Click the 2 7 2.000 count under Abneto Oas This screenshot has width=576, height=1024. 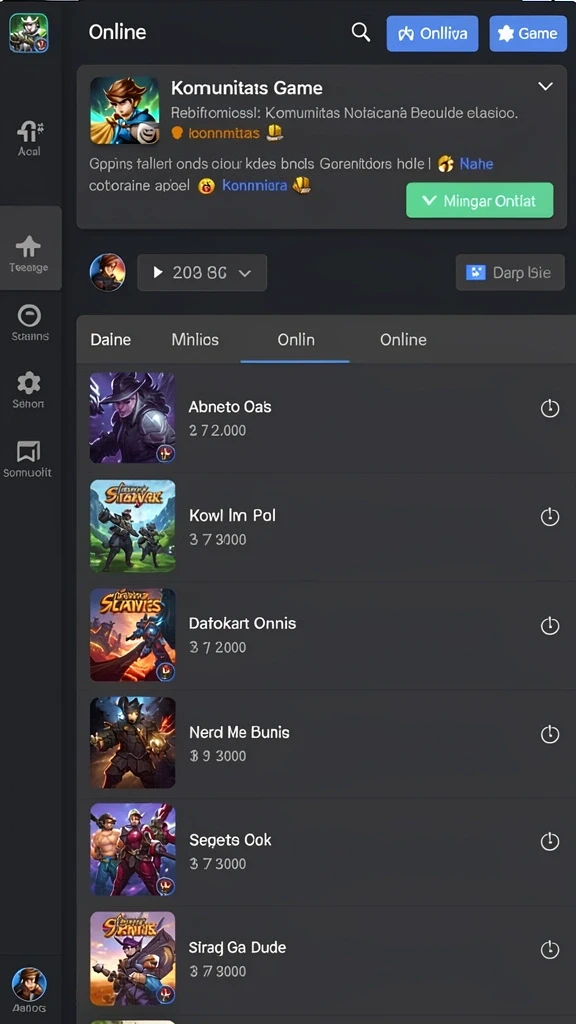pos(217,430)
